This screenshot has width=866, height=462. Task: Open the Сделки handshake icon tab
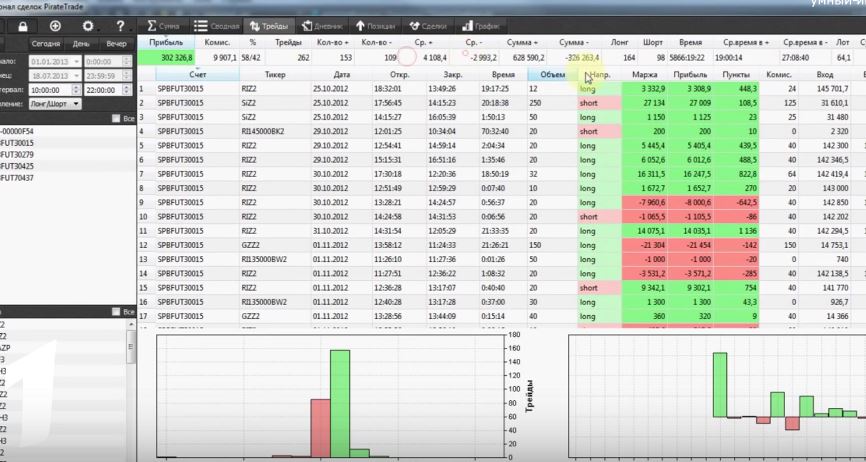[427, 26]
